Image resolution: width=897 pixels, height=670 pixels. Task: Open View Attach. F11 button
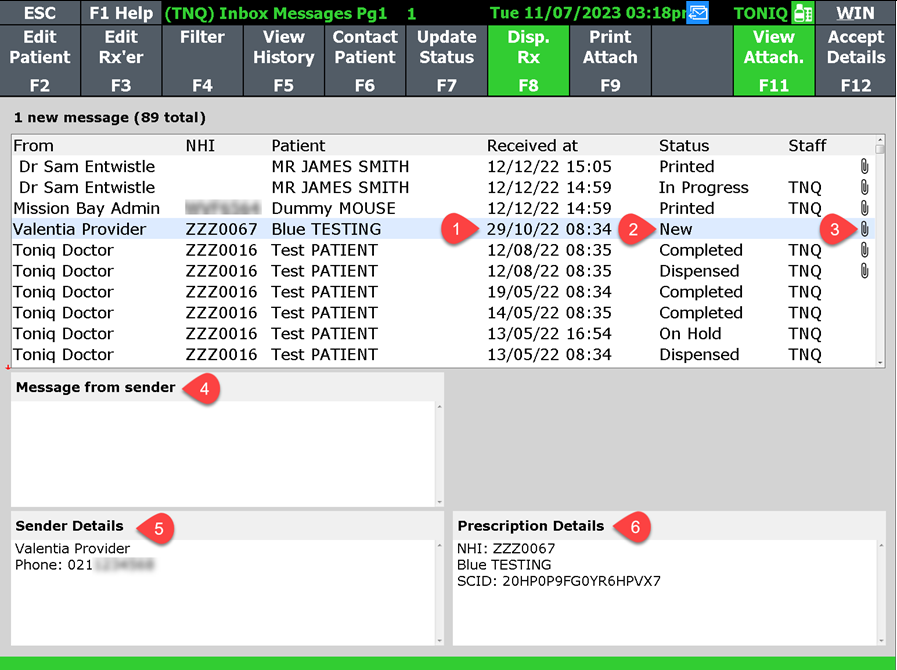[x=773, y=60]
